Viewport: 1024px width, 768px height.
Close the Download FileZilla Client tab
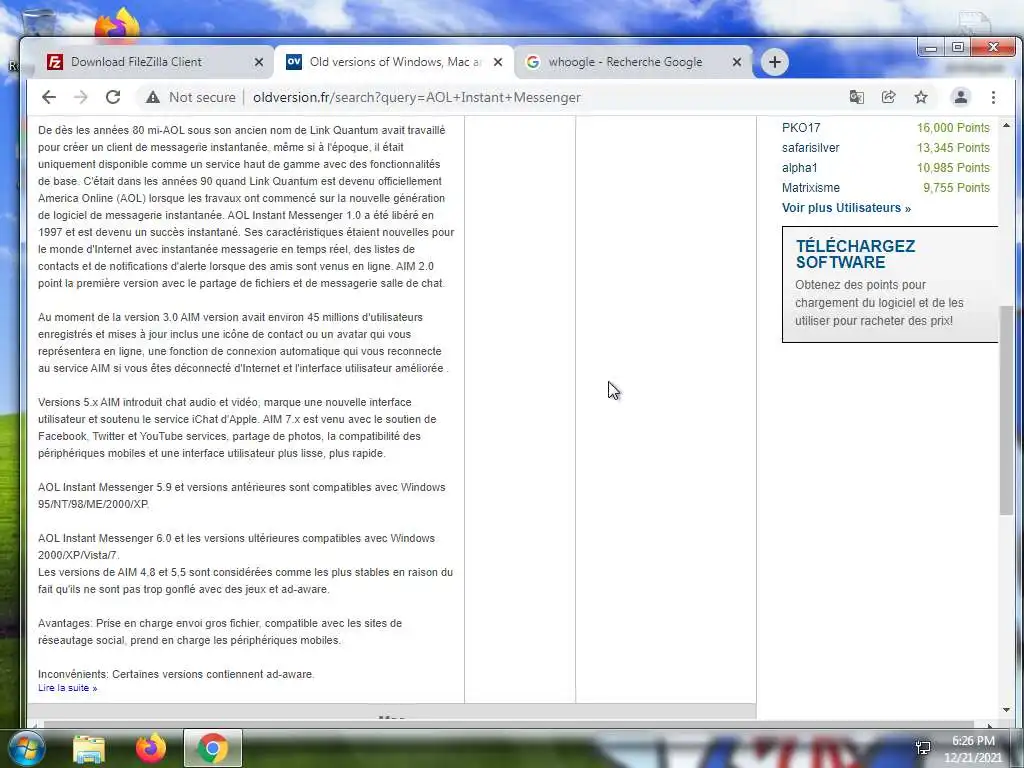pos(259,62)
